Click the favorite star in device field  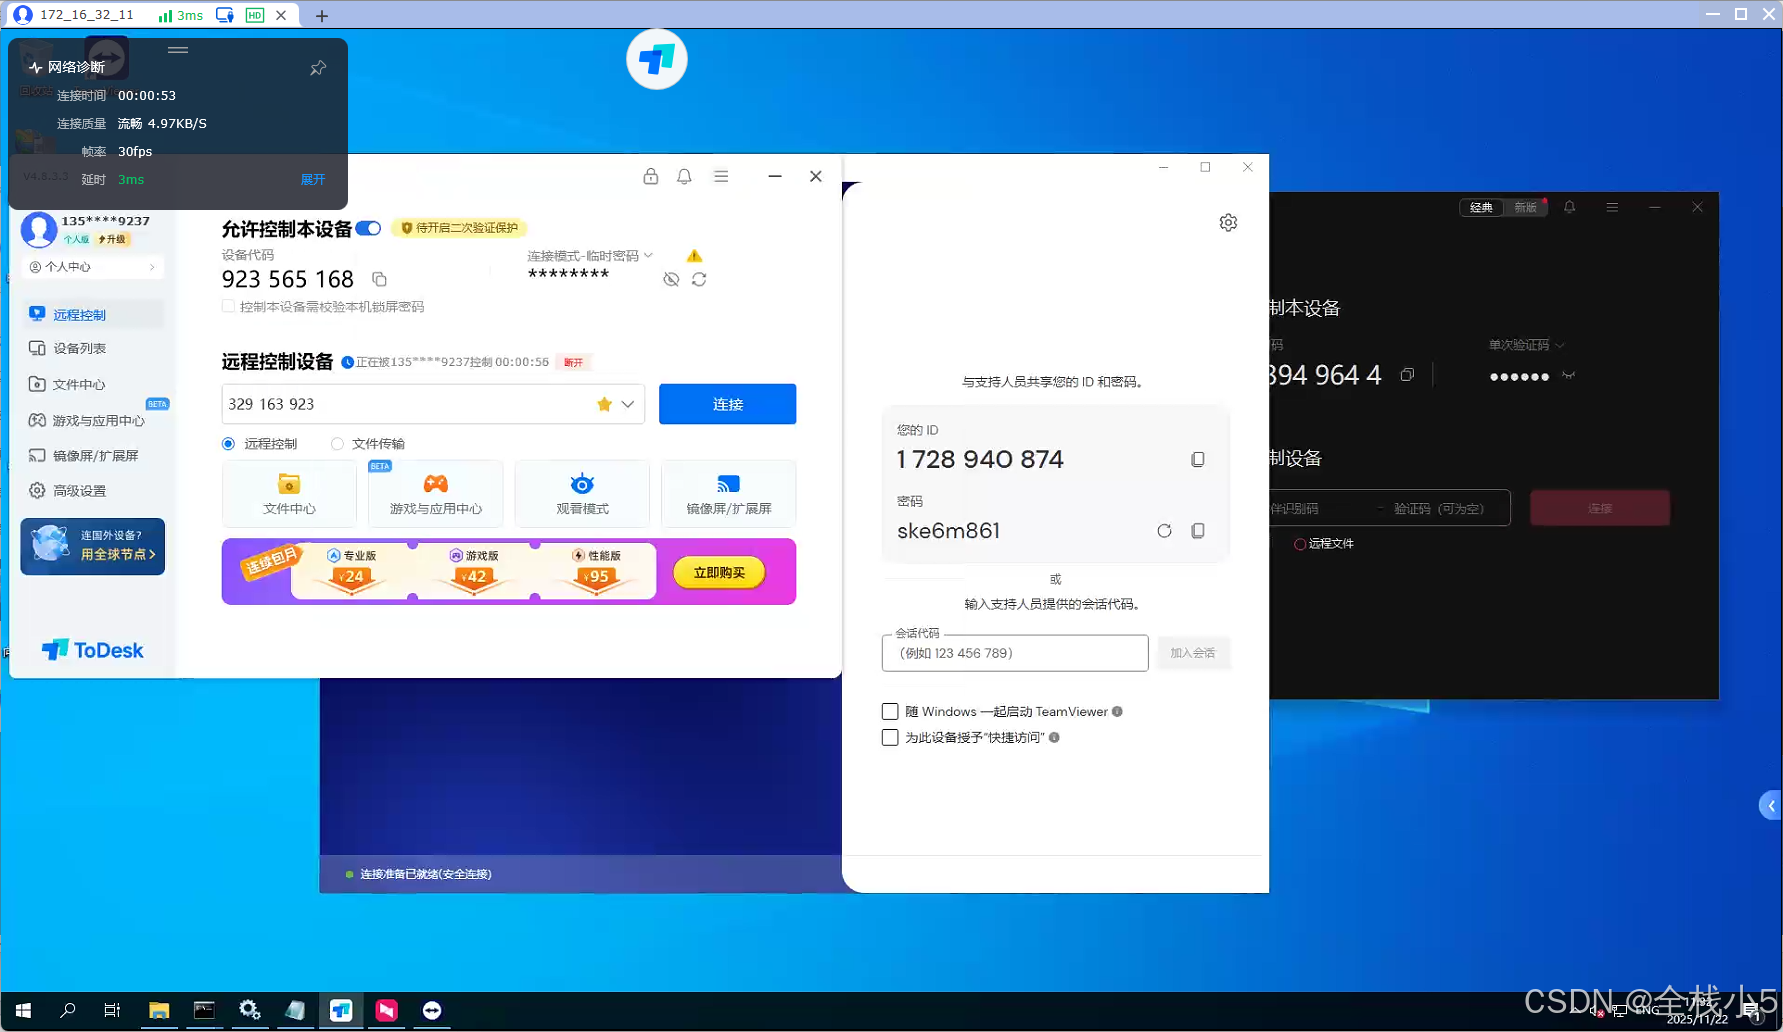pos(604,404)
